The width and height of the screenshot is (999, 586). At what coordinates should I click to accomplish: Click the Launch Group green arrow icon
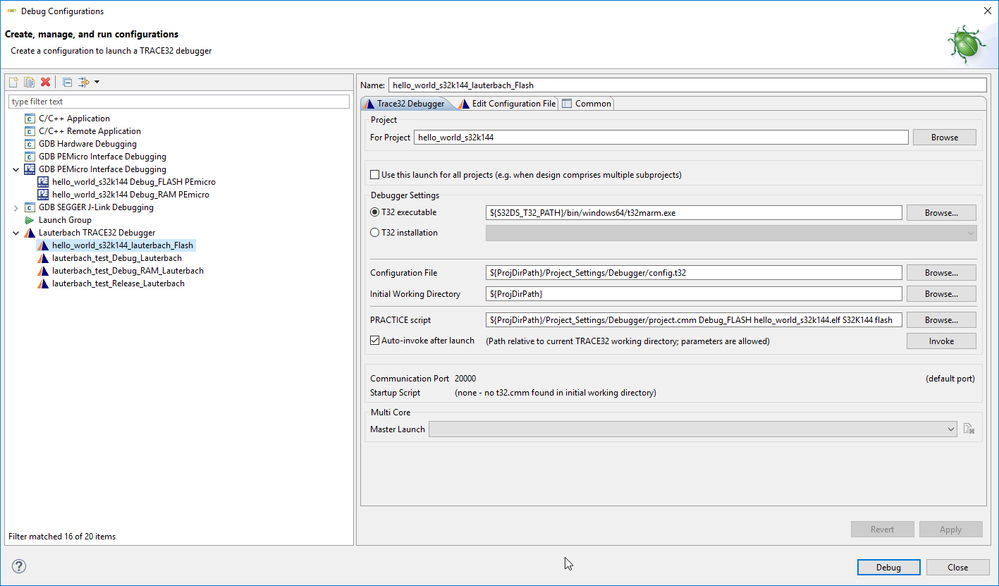tap(29, 220)
